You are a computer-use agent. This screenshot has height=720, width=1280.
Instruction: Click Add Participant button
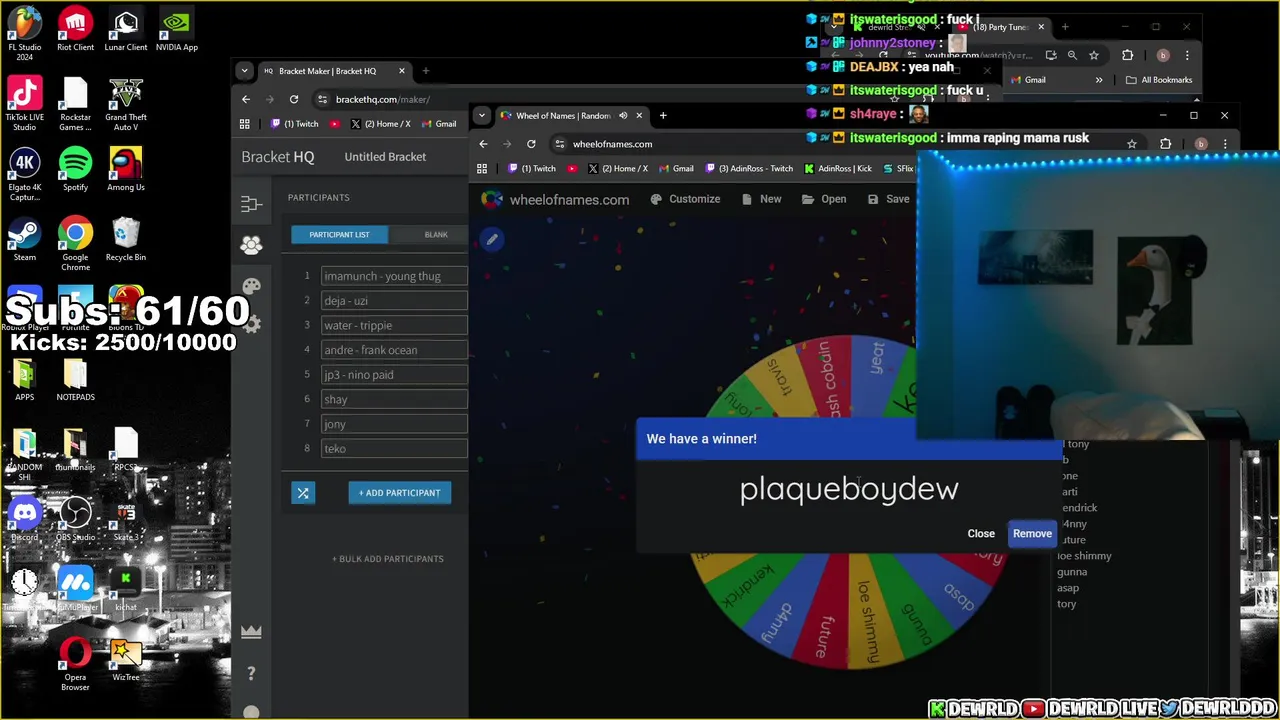[400, 492]
